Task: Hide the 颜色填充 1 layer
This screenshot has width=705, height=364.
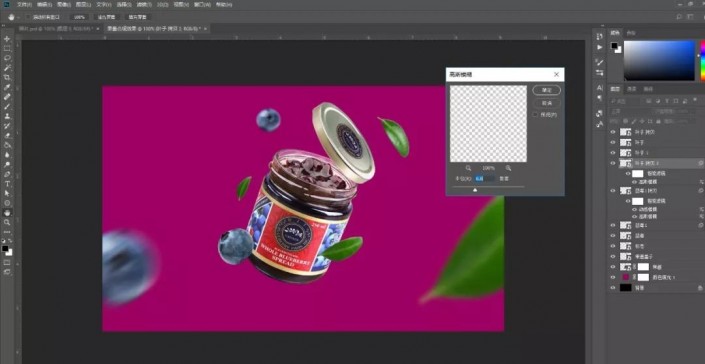Action: click(x=613, y=277)
